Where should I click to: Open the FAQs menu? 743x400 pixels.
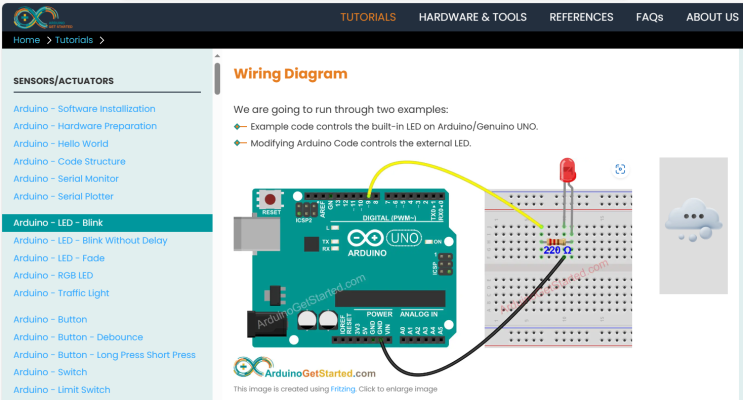(x=649, y=17)
